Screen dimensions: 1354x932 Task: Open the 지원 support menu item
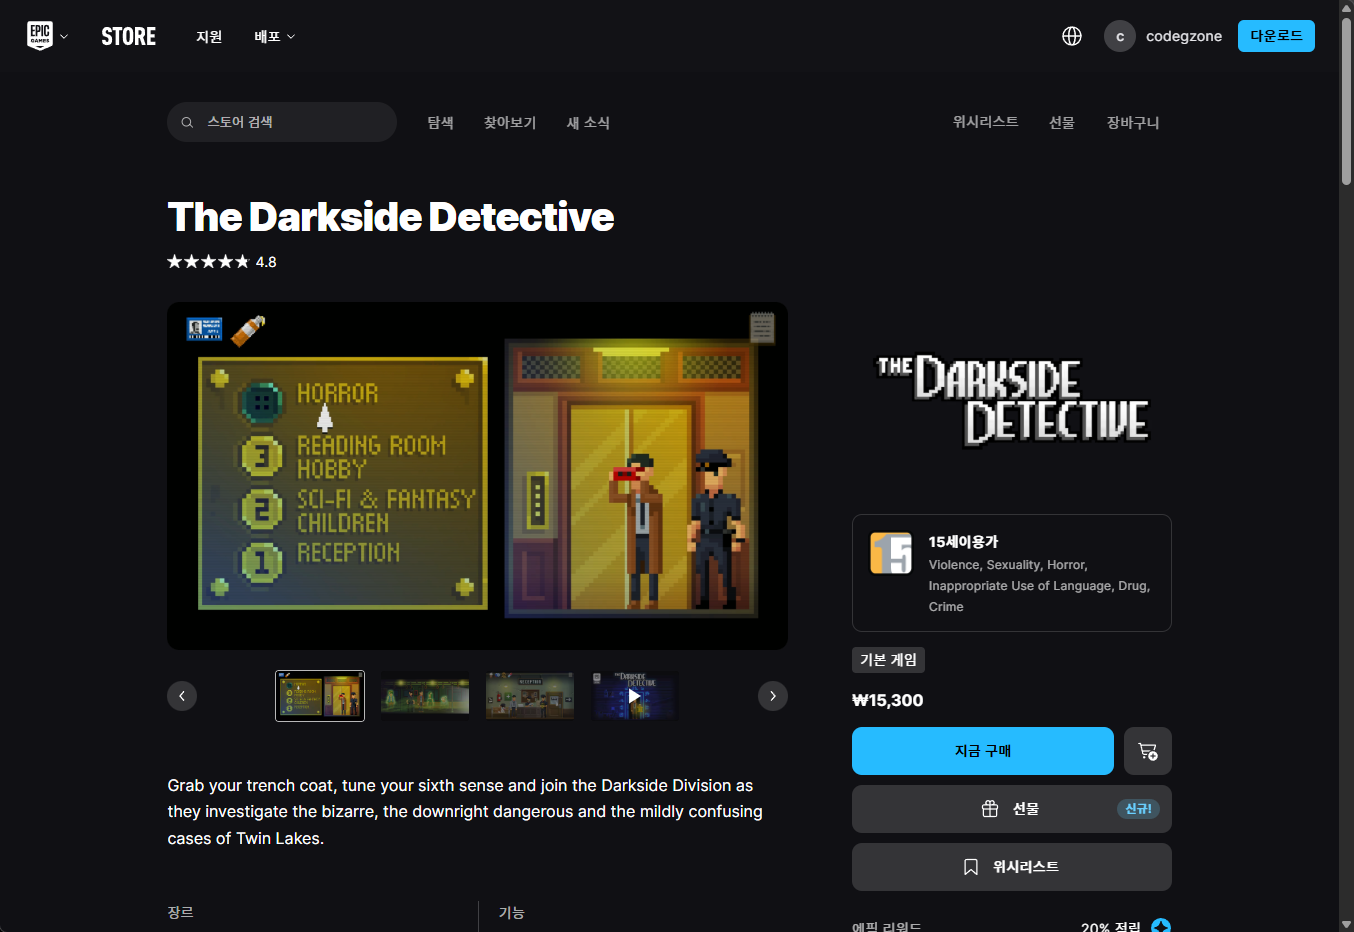pos(209,36)
